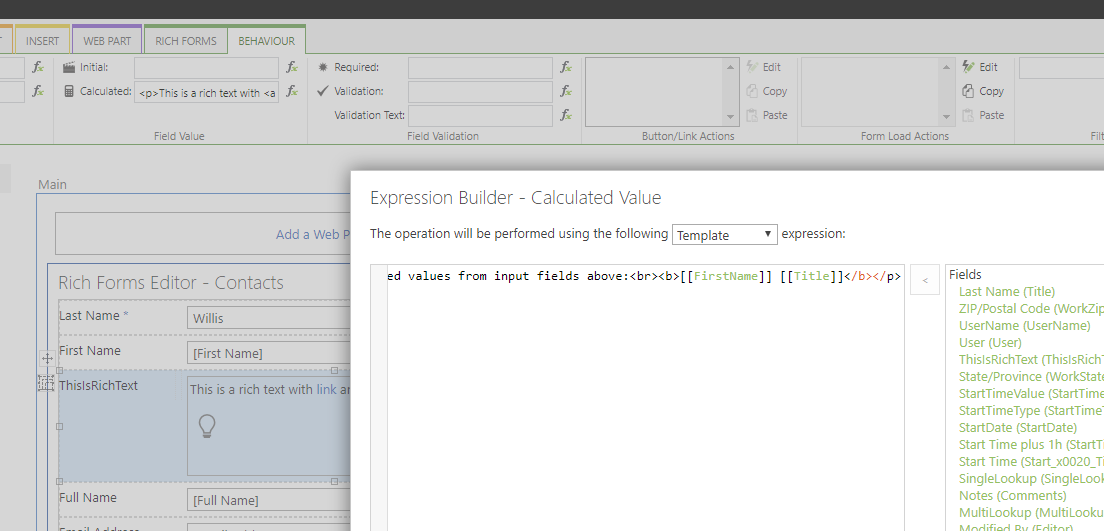The width and height of the screenshot is (1104, 531).
Task: Click the Calculated value input box
Action: coord(206,92)
